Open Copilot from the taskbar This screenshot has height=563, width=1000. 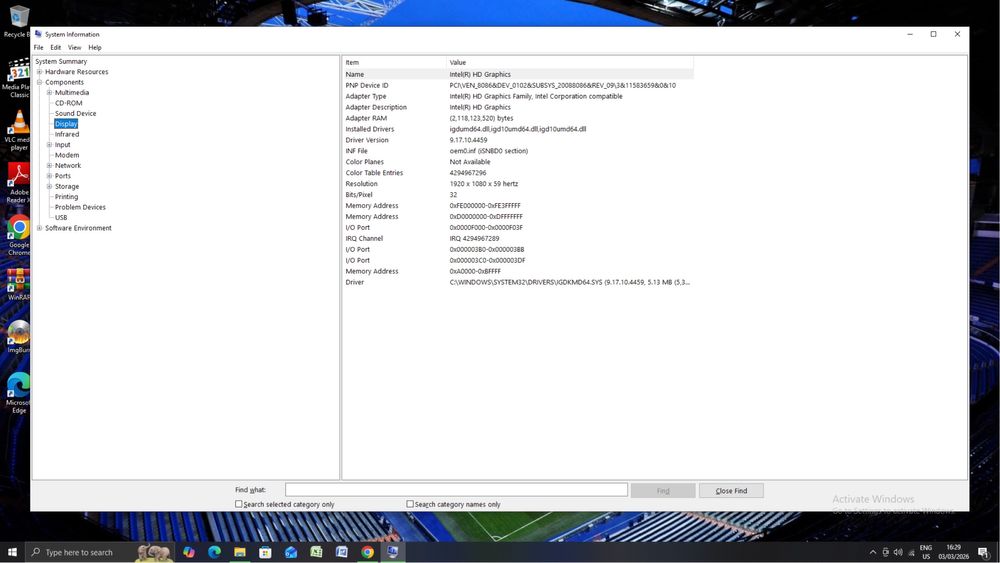[x=189, y=552]
